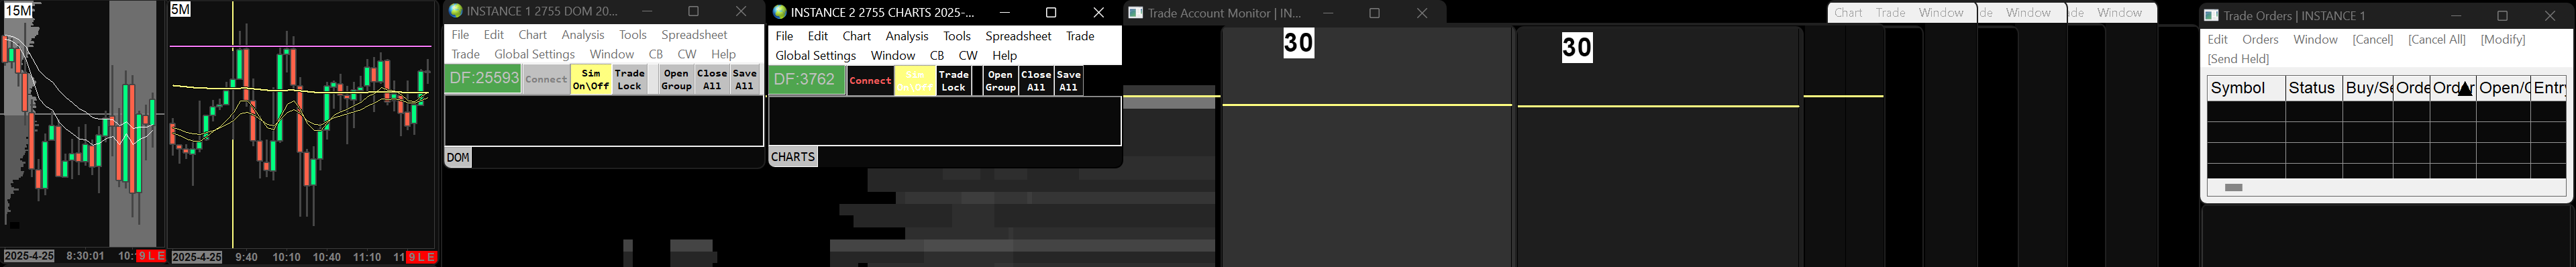2576x267 pixels.
Task: Click [Cancel All] in Trade Orders
Action: [2437, 39]
